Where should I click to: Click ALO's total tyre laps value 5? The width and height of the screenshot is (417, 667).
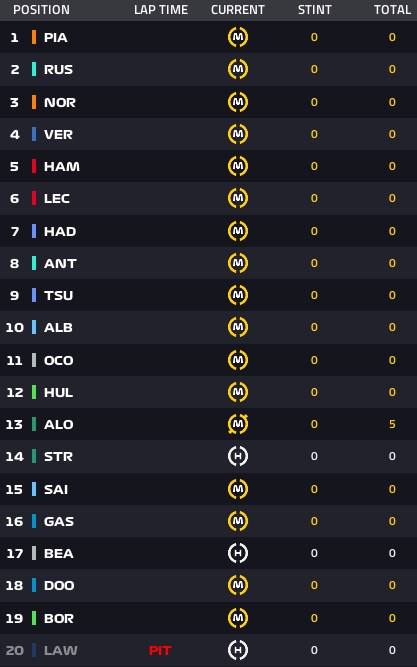(x=392, y=424)
